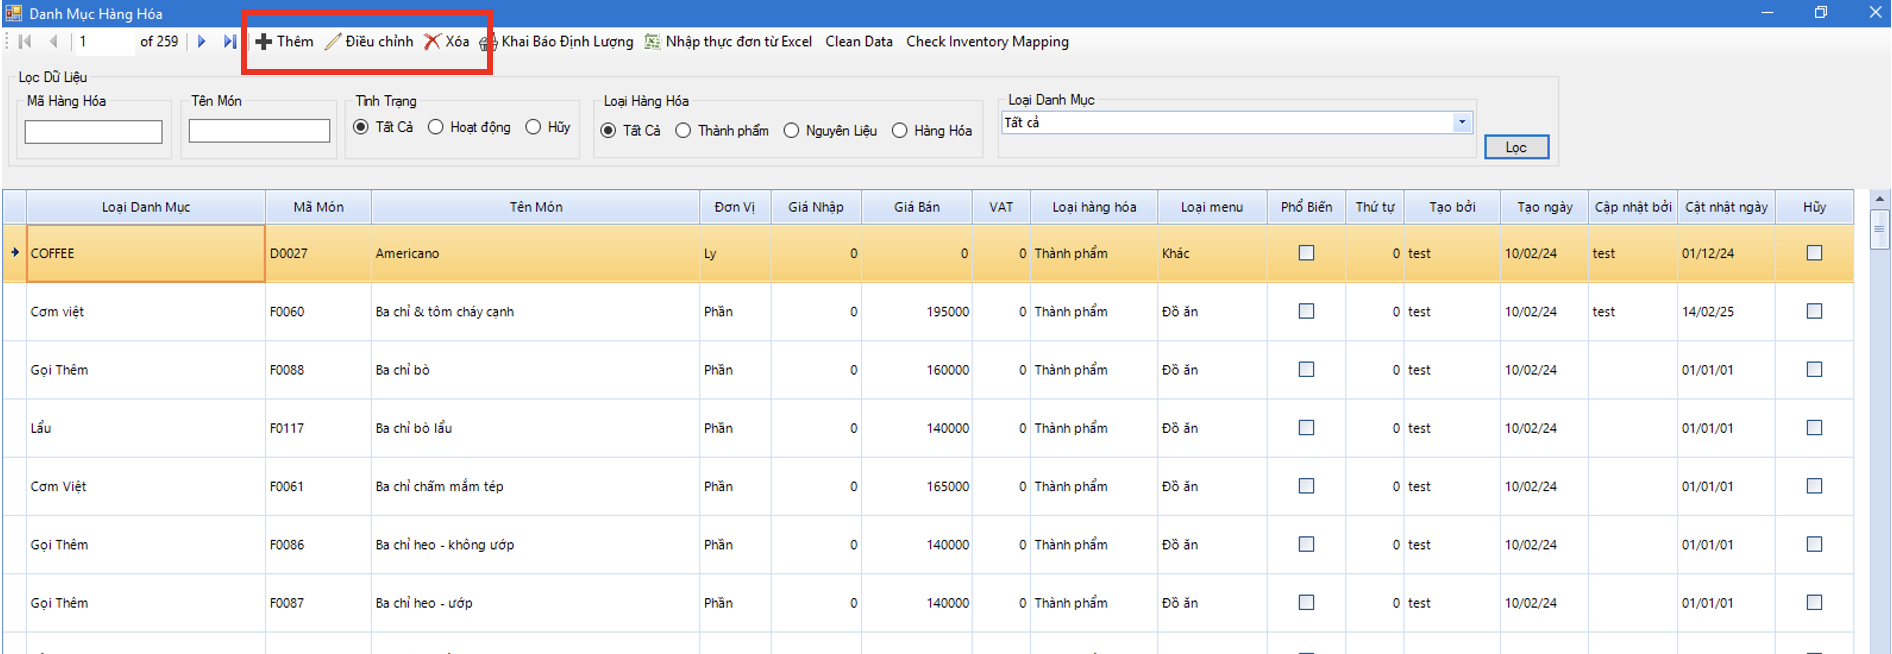Click the vertical scrollbar thumb
This screenshot has width=1892, height=654.
[x=1879, y=229]
